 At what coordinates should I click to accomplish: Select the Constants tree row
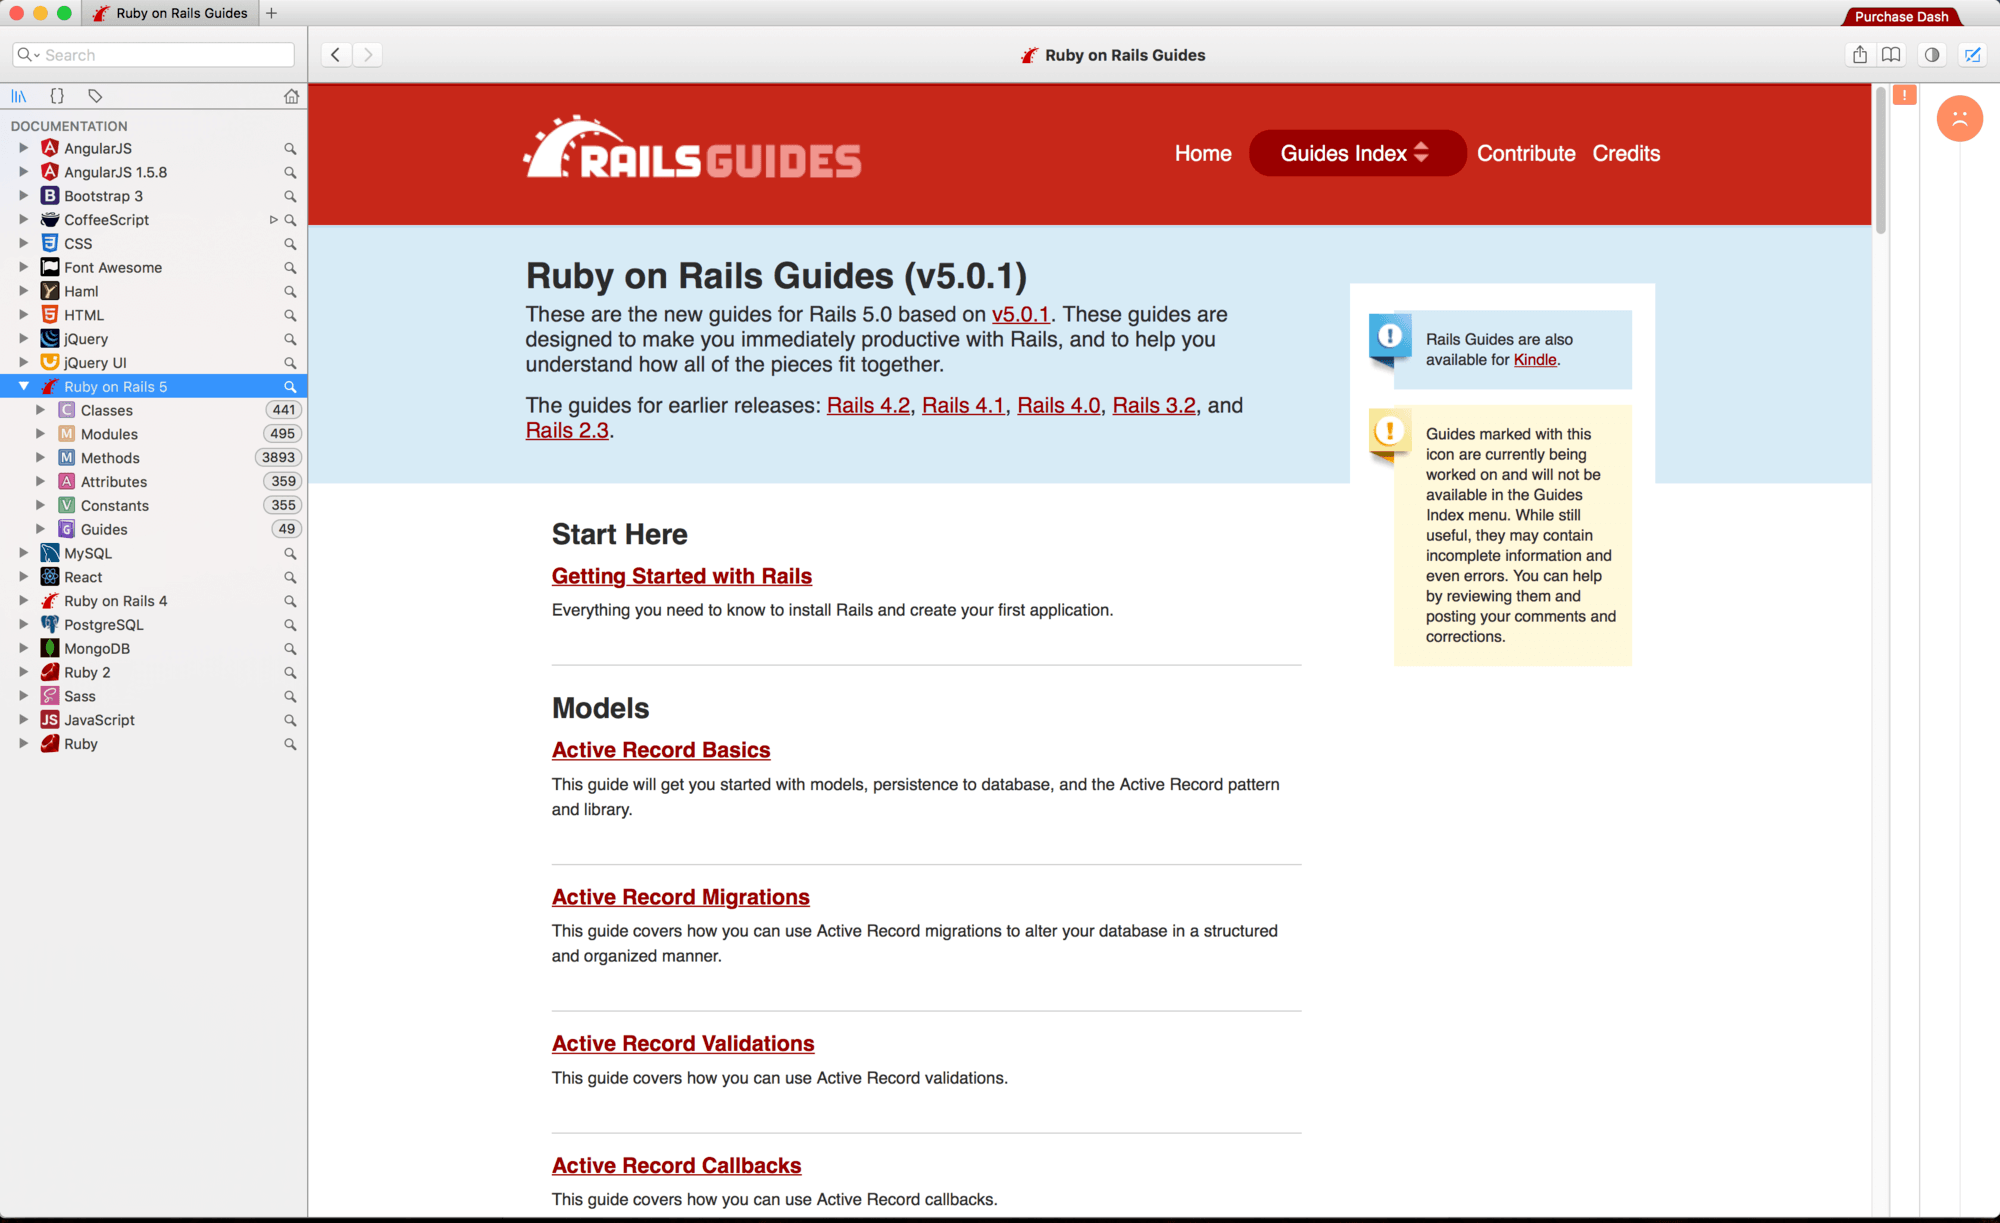pos(154,505)
